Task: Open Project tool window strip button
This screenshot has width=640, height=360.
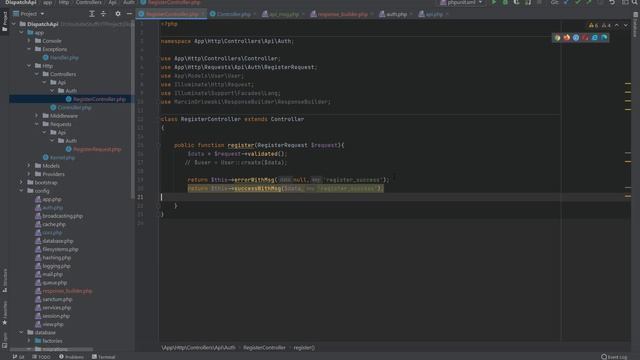Action: click(x=4, y=21)
